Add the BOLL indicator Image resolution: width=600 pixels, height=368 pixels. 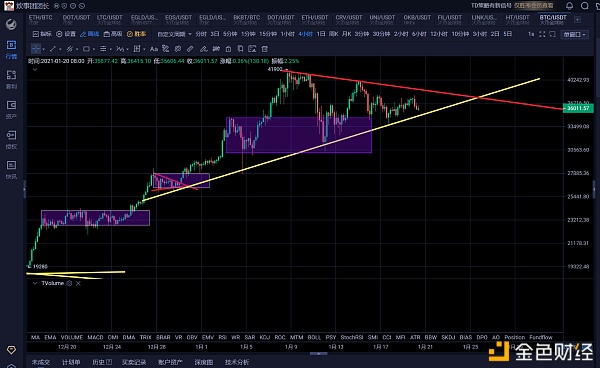click(314, 337)
